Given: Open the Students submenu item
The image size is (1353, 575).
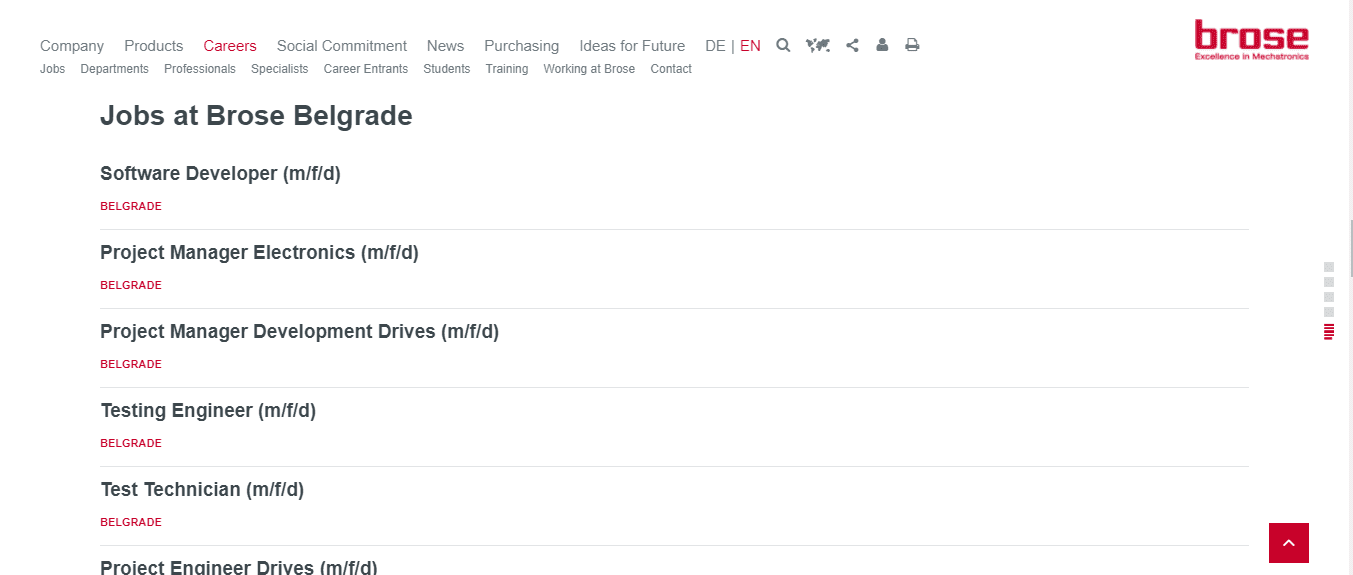Looking at the screenshot, I should [446, 69].
